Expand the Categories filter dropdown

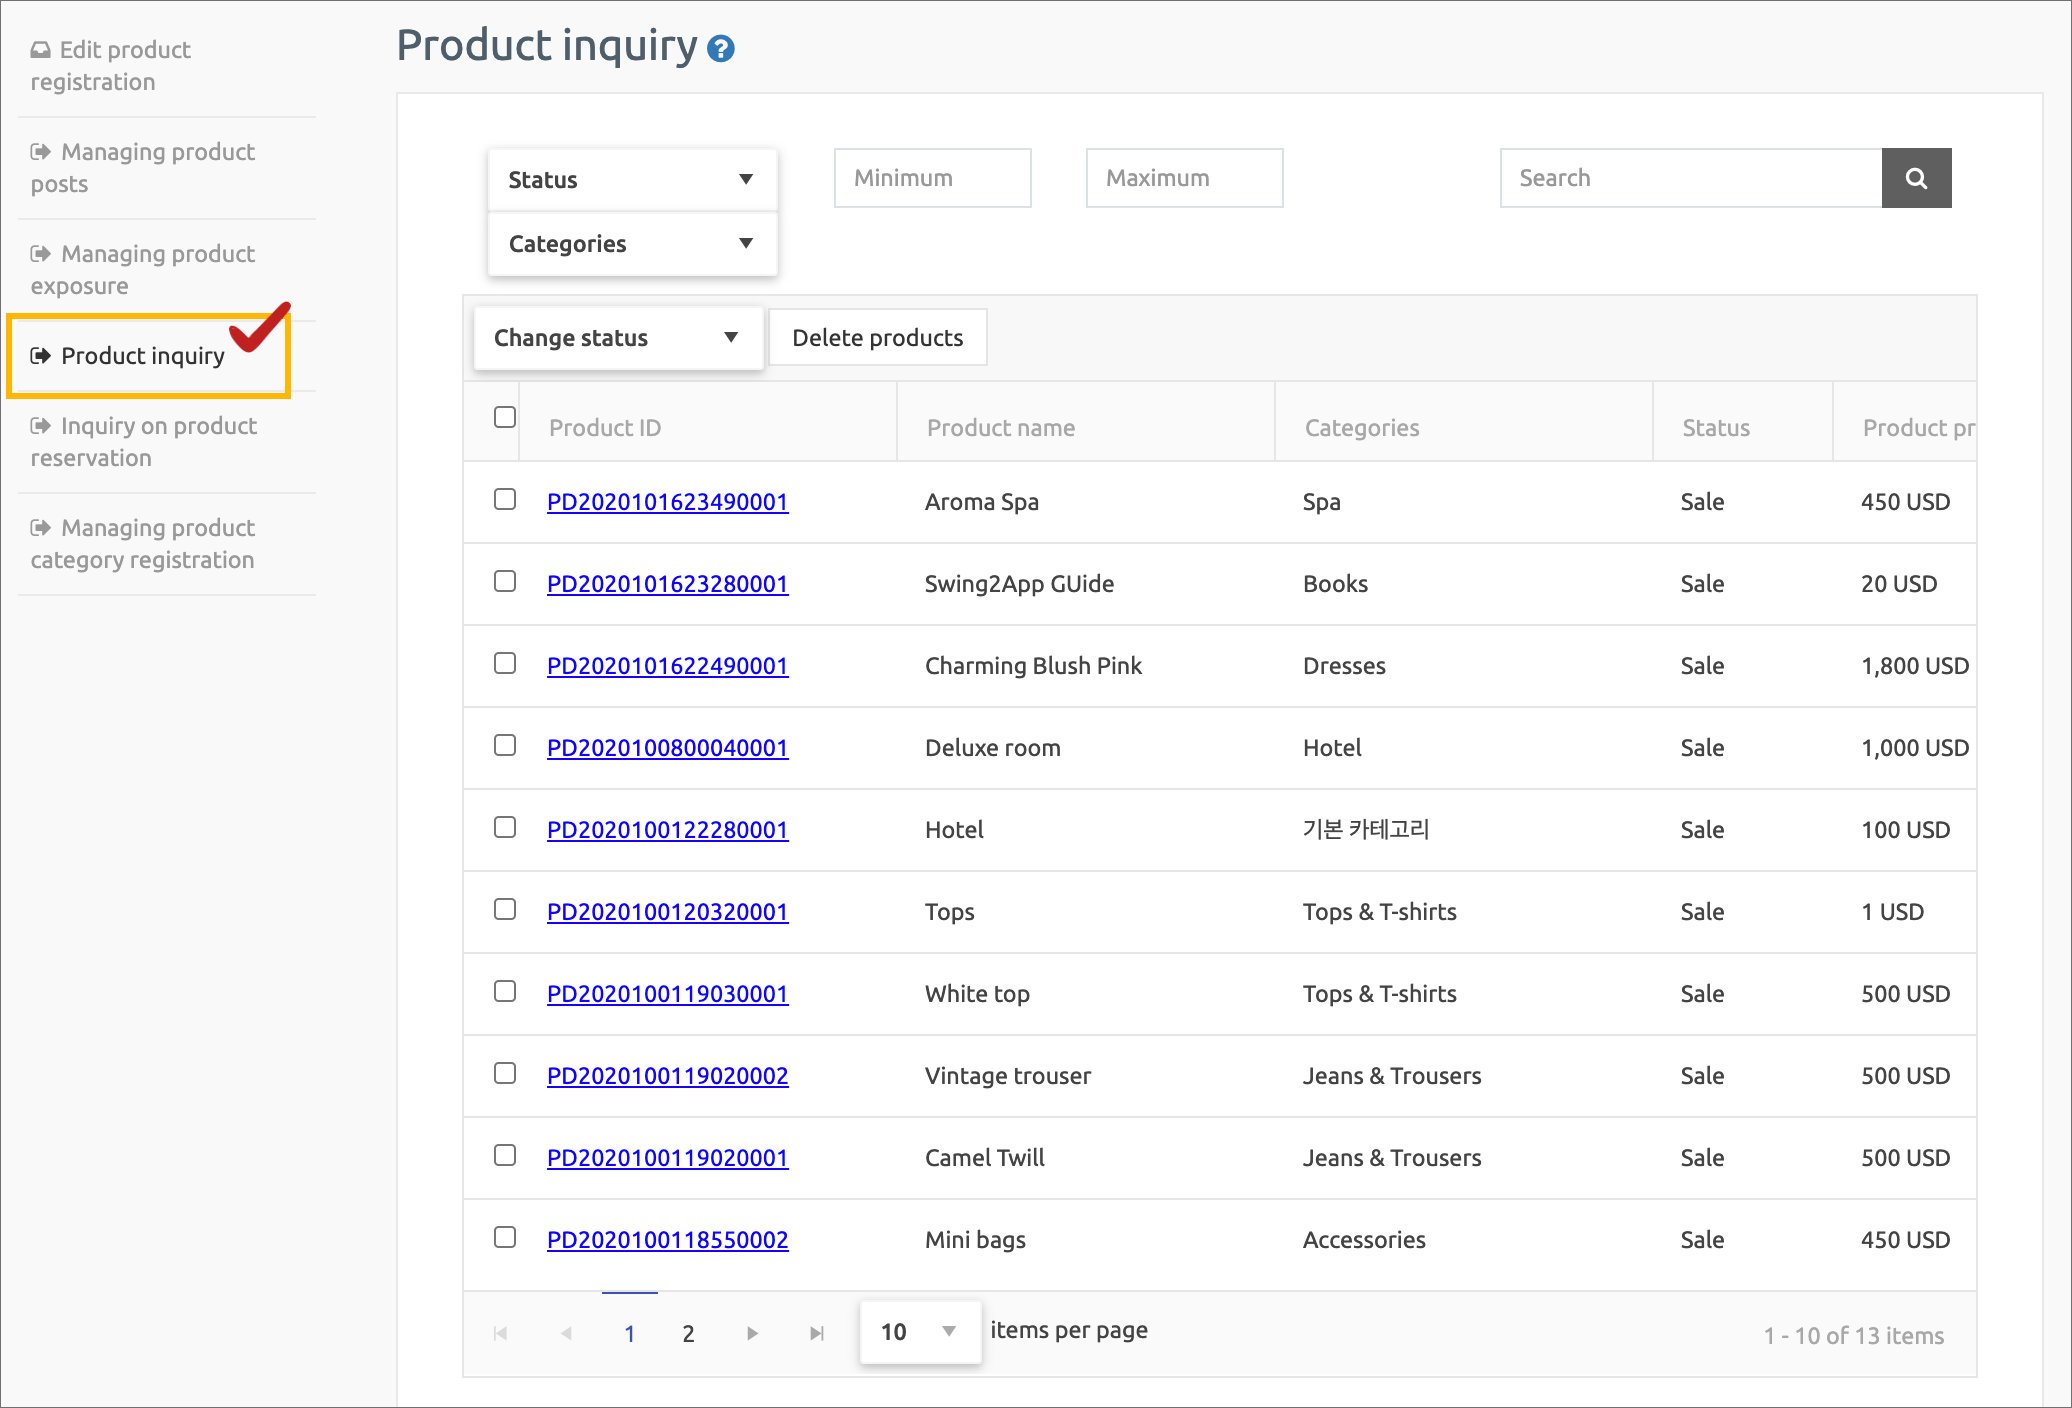(632, 244)
